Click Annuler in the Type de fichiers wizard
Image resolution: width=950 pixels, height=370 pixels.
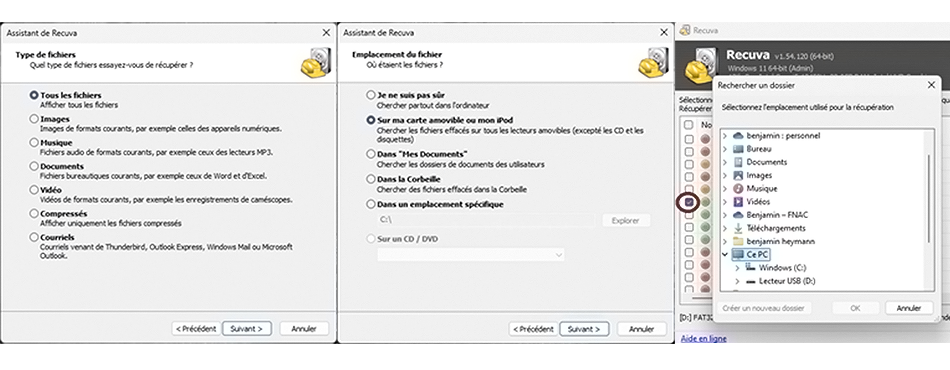(x=304, y=329)
